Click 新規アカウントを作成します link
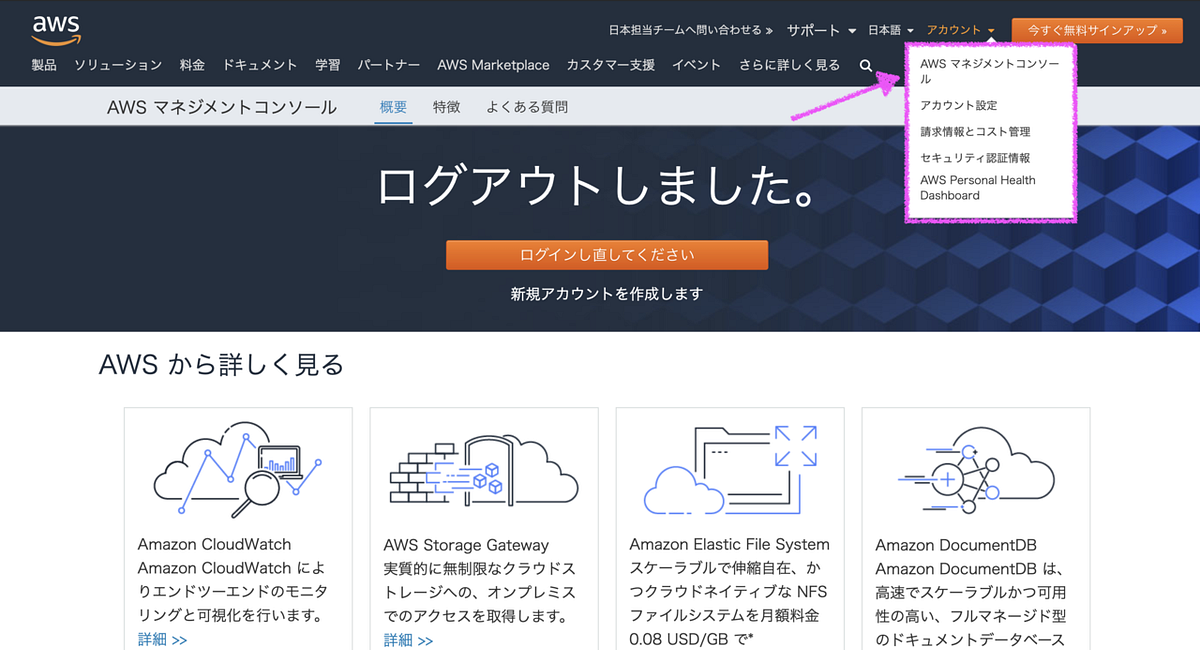This screenshot has width=1200, height=650. coord(607,294)
